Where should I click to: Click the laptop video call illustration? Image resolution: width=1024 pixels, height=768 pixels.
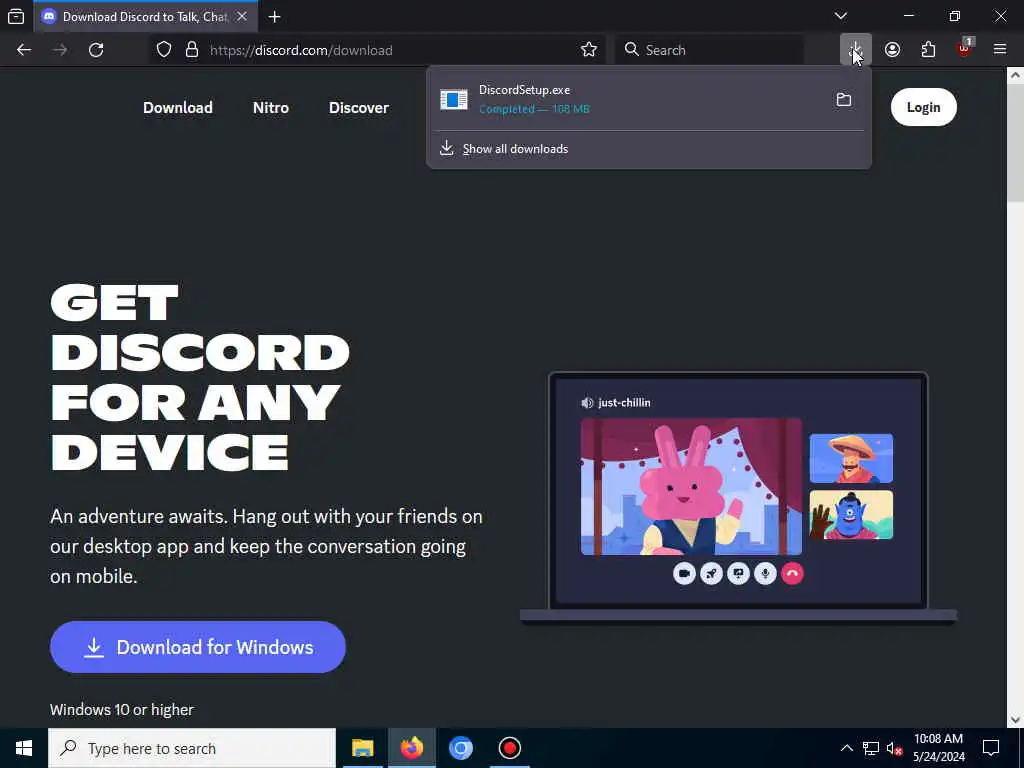click(738, 498)
